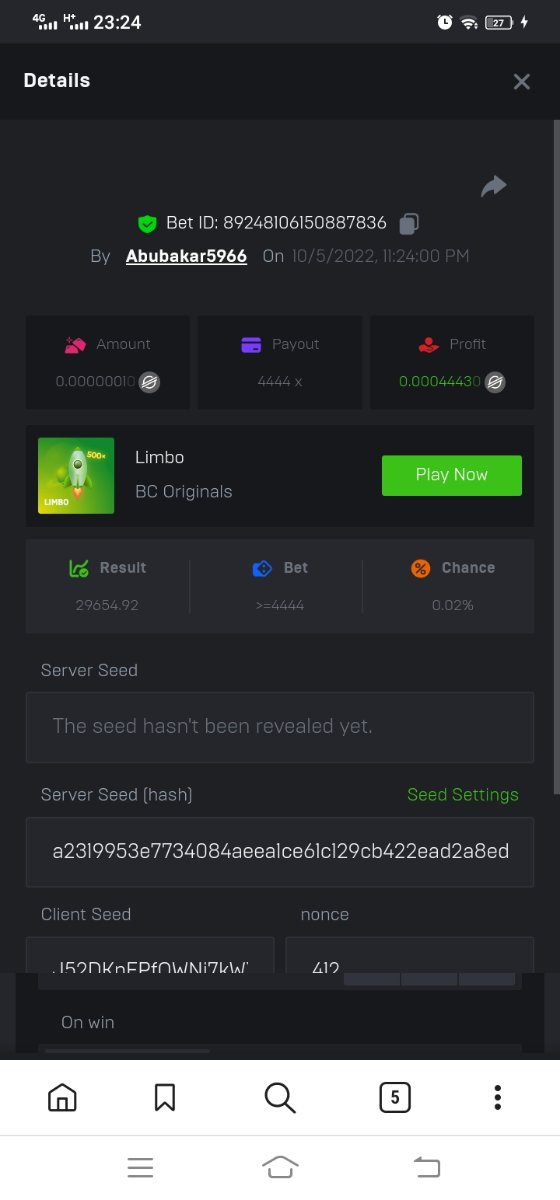Tap the green Result chart icon
Image resolution: width=560 pixels, height=1200 pixels.
pos(79,568)
